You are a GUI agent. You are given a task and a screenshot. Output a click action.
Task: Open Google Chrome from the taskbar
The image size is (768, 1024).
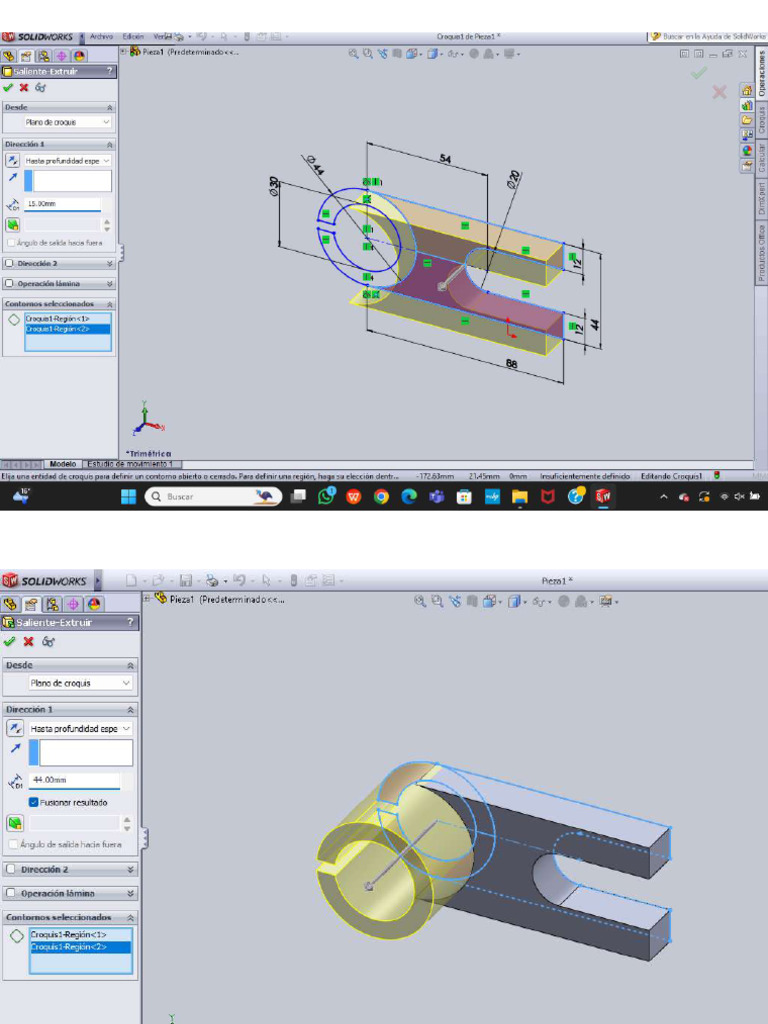pyautogui.click(x=381, y=497)
